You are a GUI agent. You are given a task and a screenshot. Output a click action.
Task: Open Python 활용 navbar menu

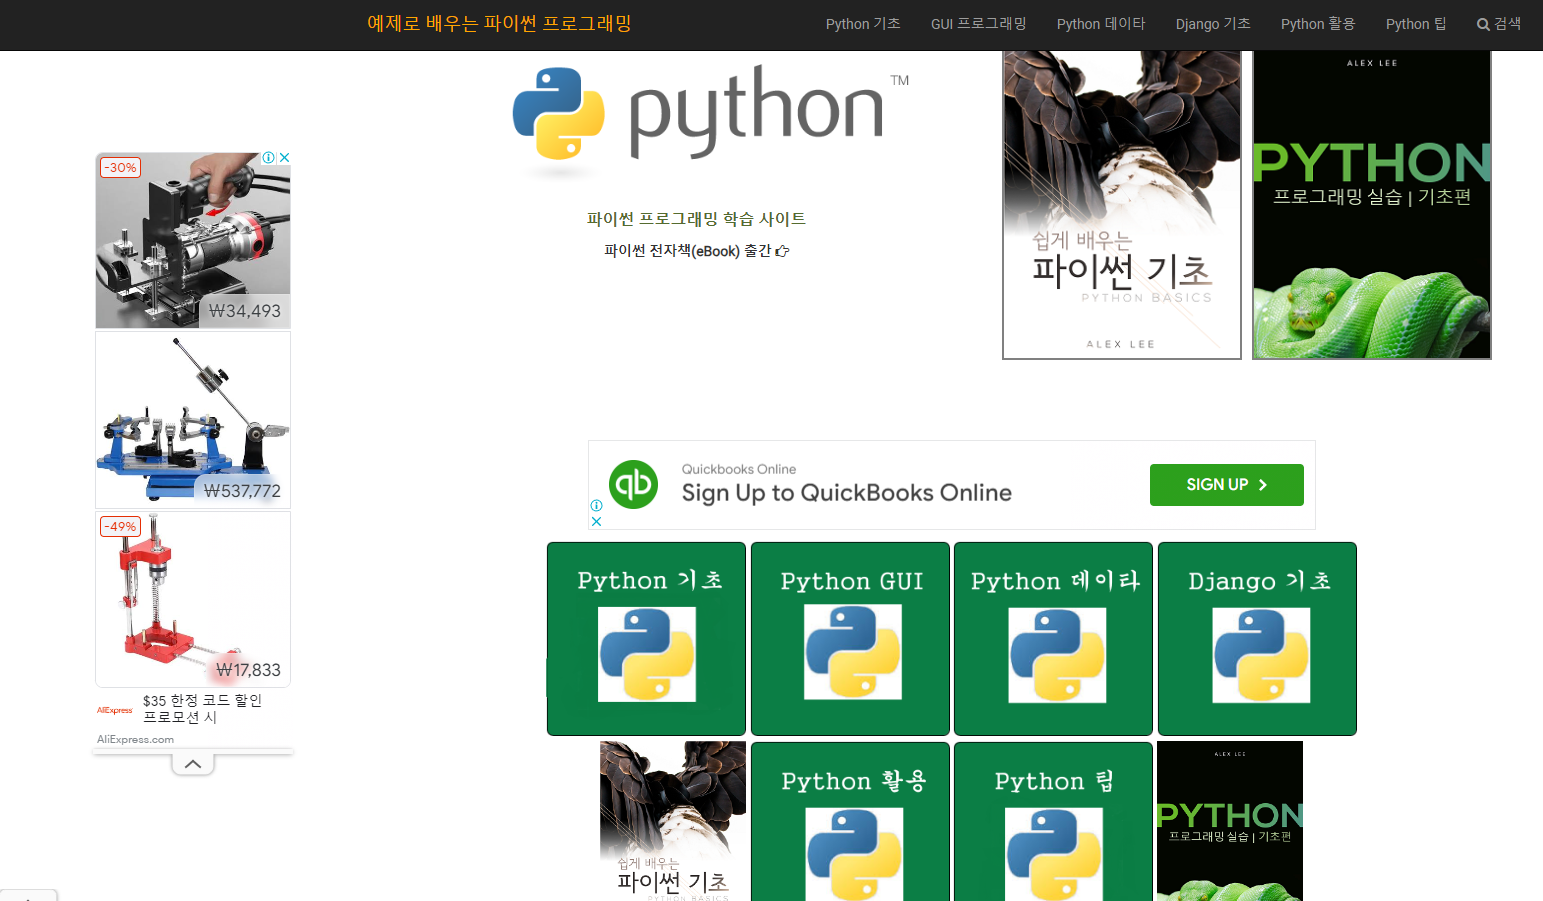(x=1318, y=24)
